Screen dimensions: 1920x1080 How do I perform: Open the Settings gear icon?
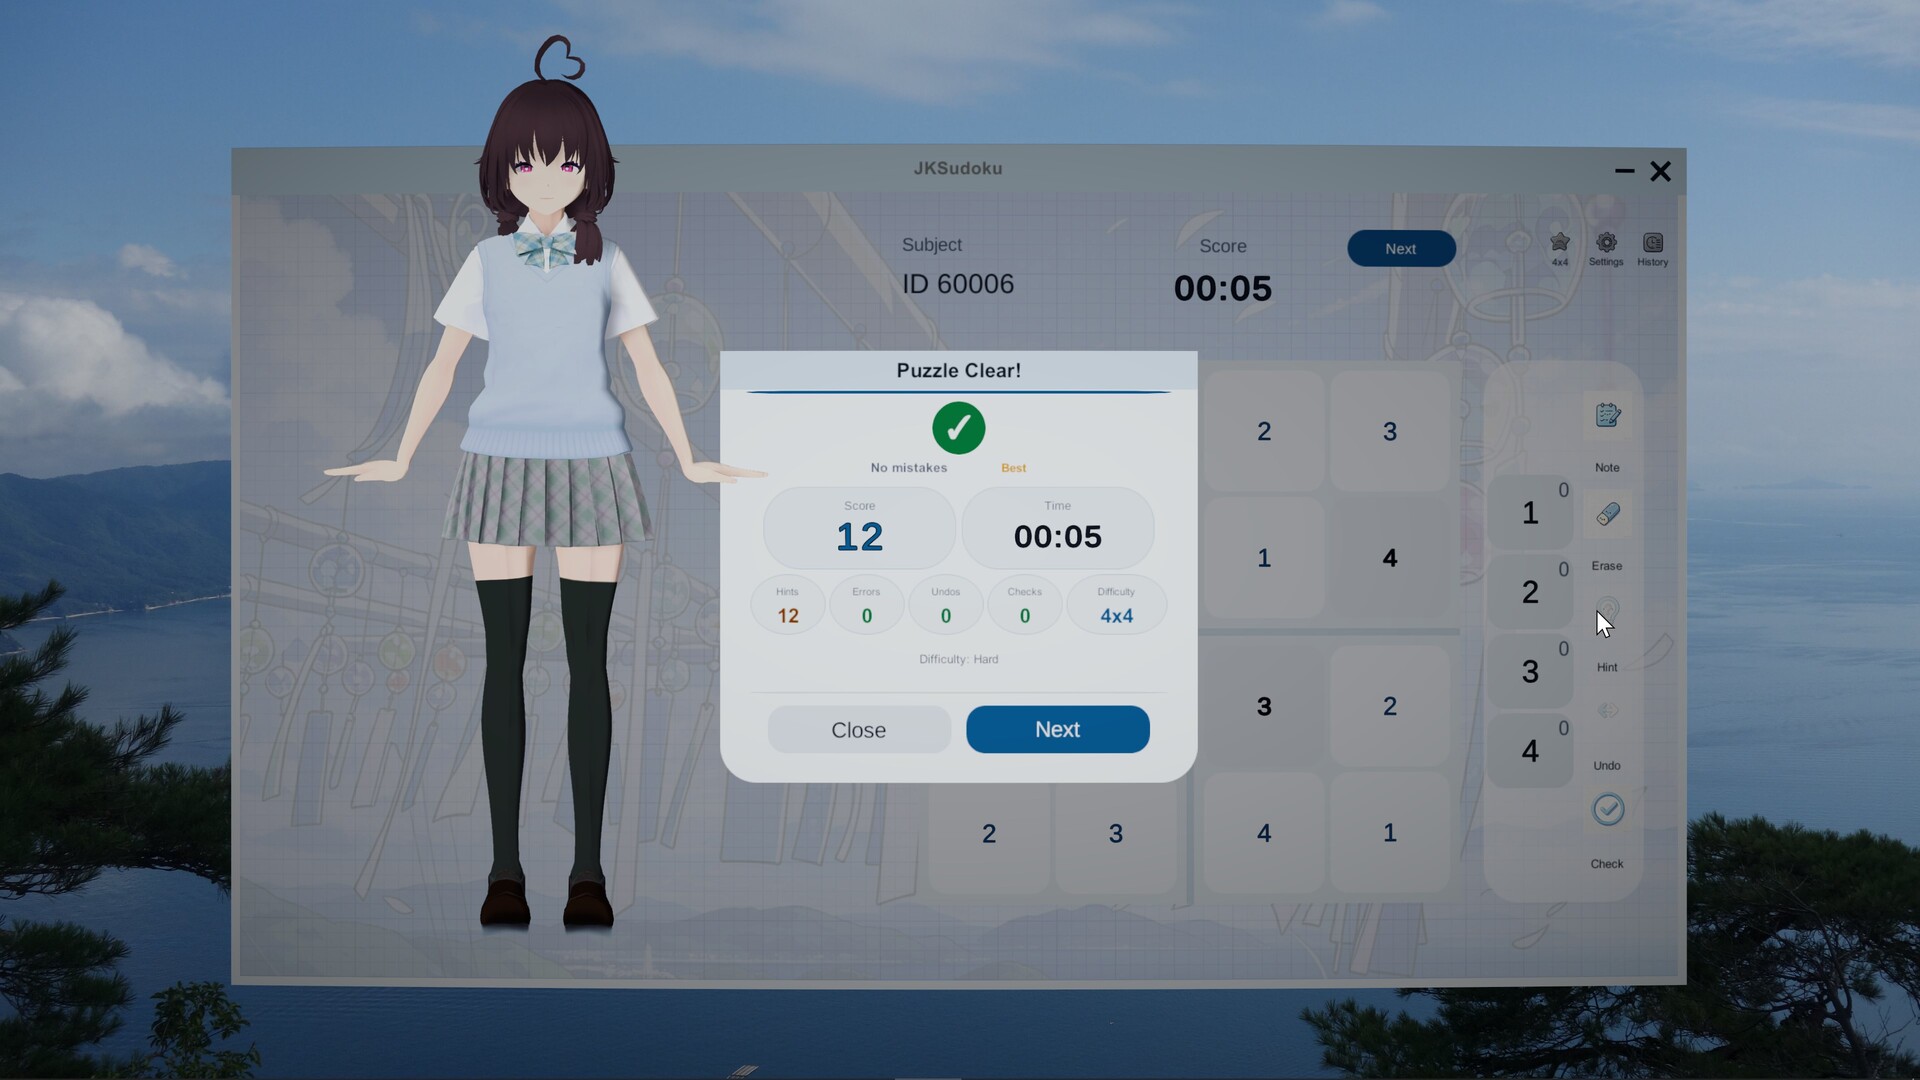[1606, 243]
